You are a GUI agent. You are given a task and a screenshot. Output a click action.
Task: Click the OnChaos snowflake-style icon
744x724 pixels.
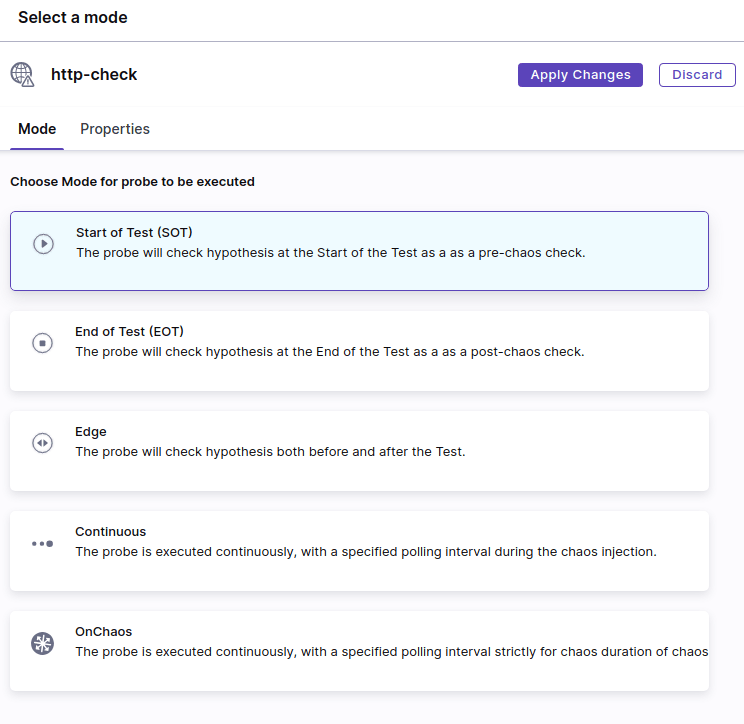point(42,644)
